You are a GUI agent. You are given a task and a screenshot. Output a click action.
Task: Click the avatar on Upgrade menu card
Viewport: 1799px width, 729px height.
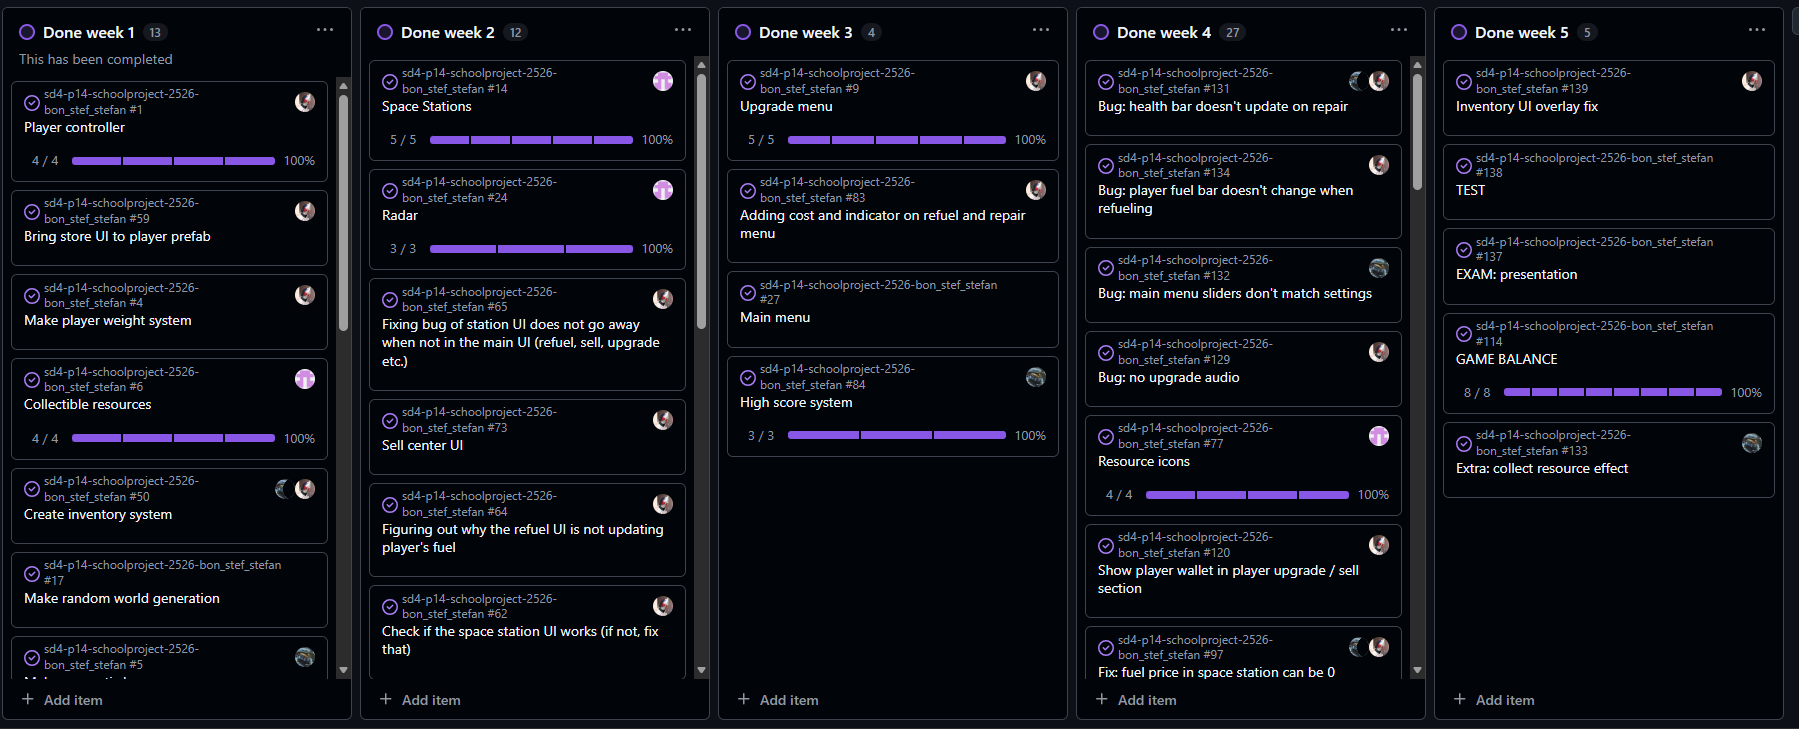[1036, 81]
